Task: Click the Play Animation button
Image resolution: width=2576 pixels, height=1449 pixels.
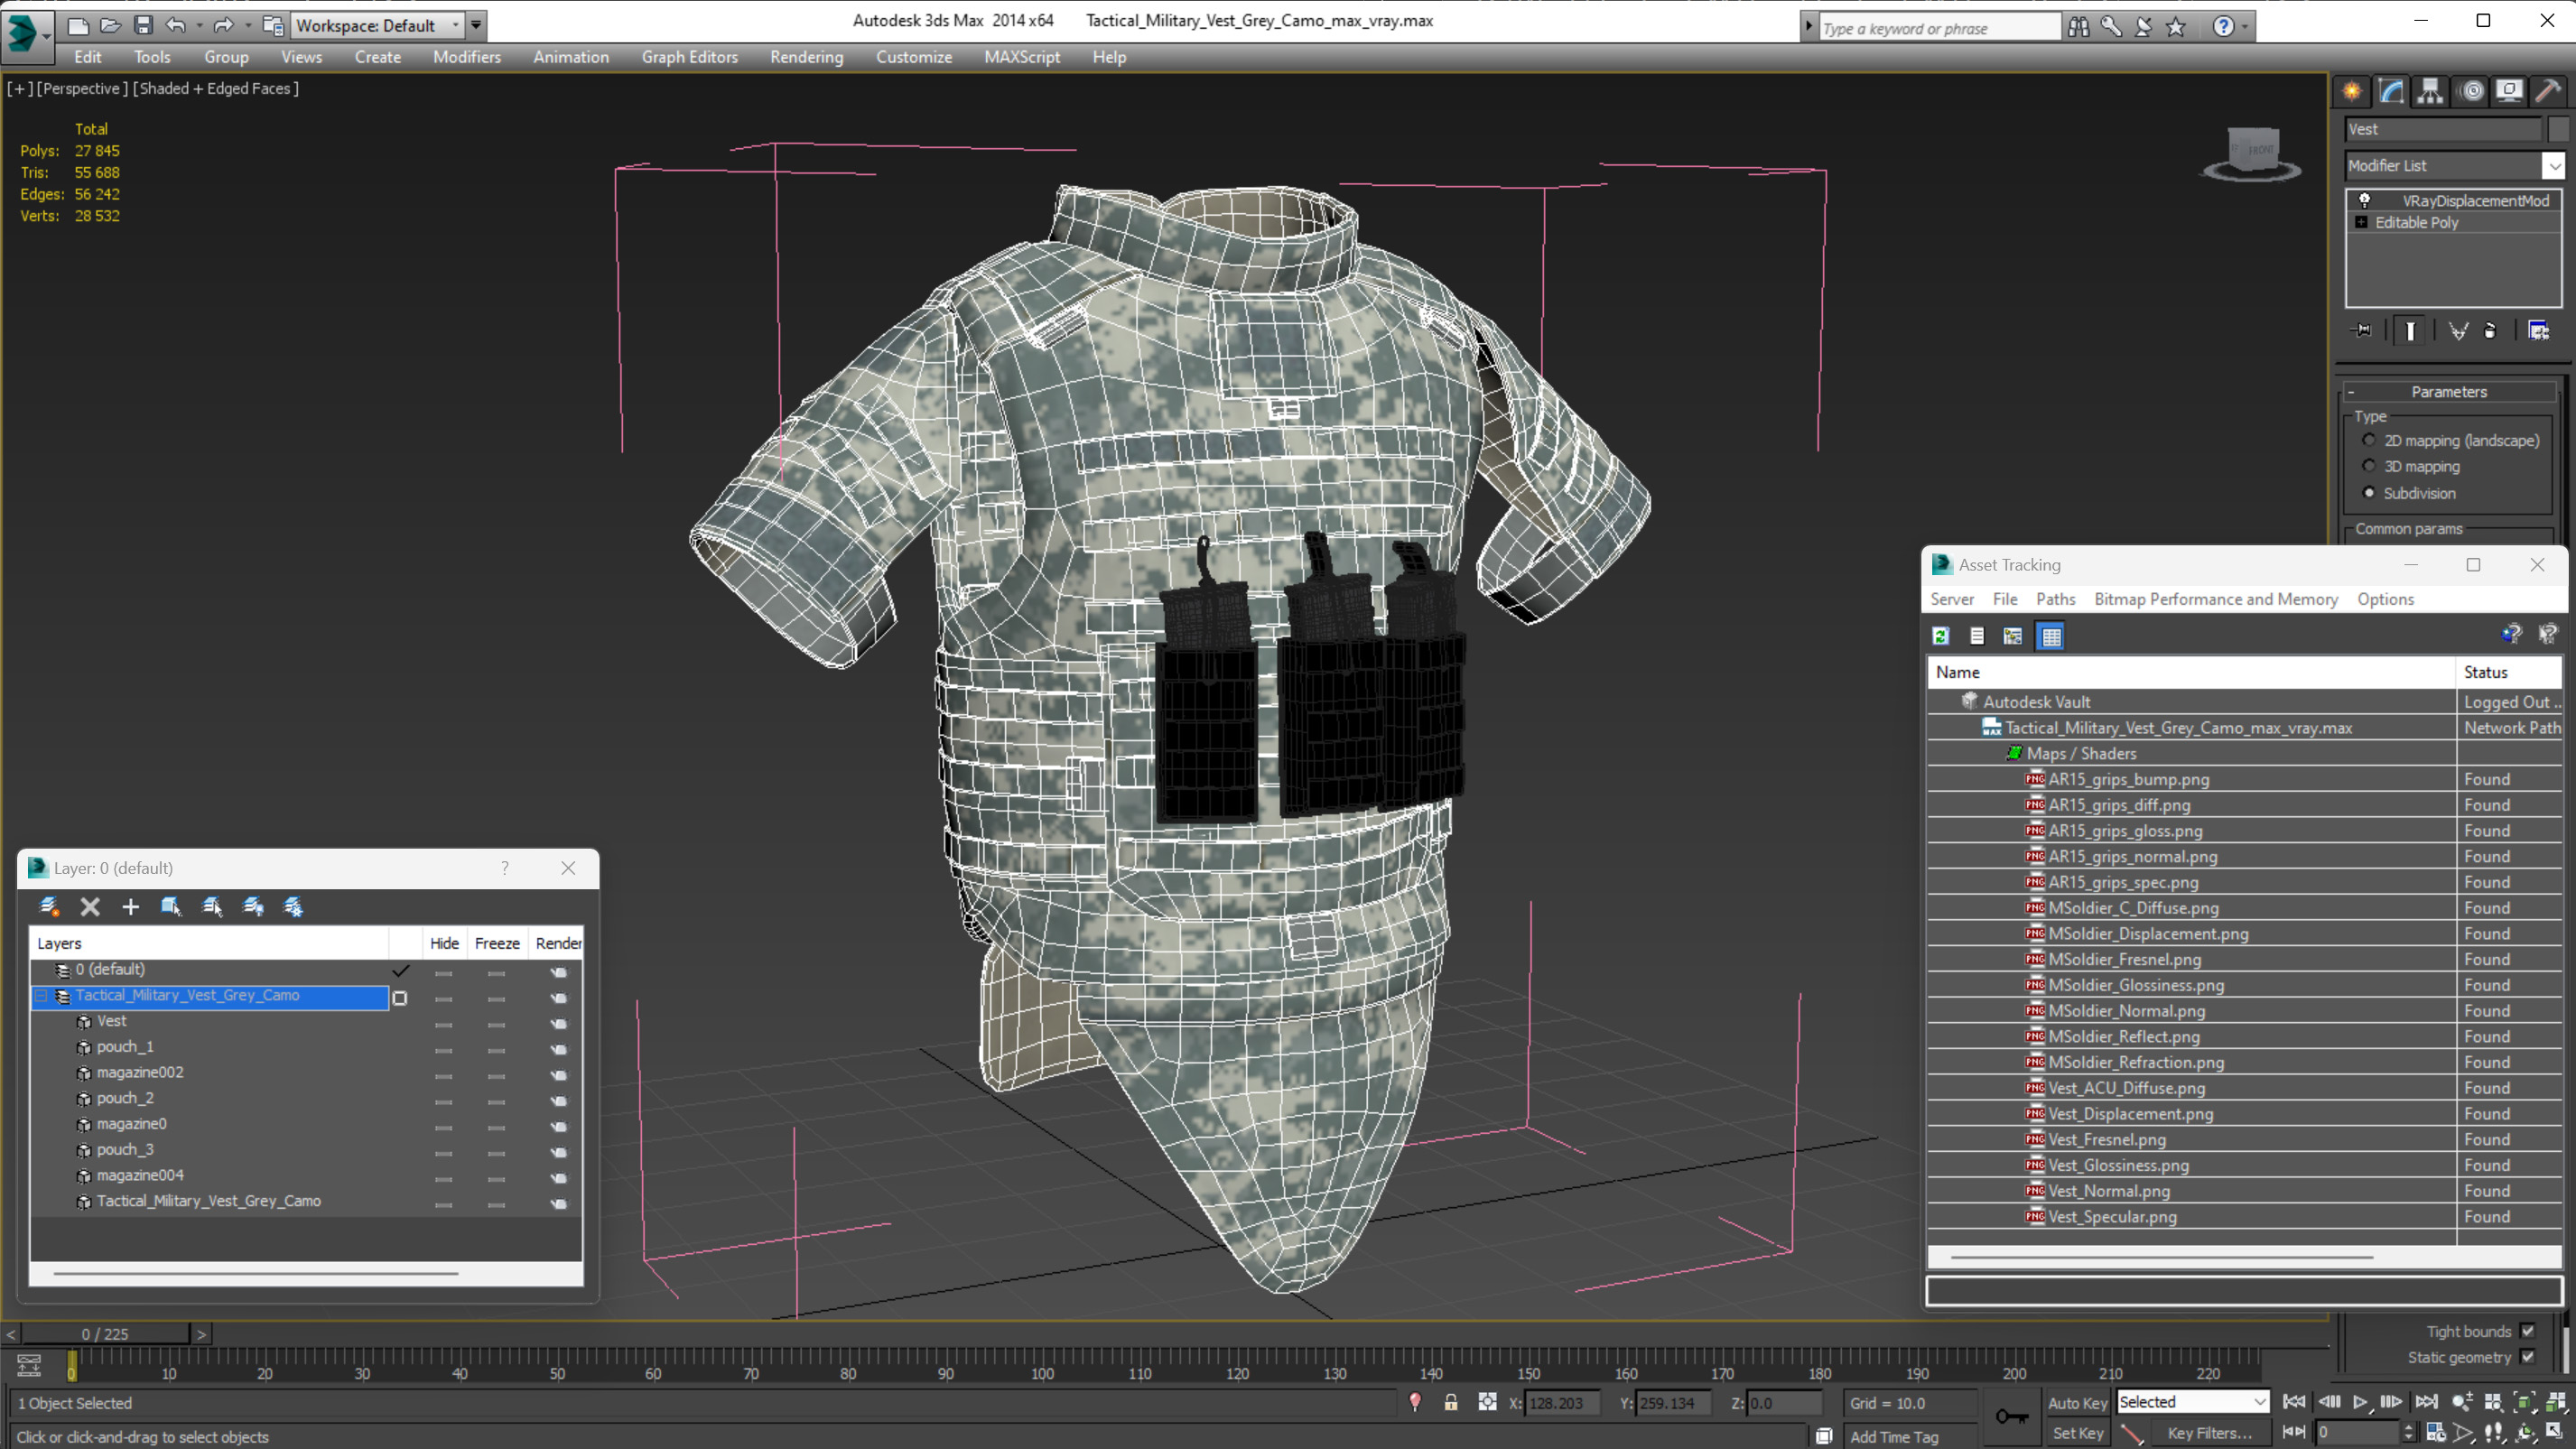Action: (x=2360, y=1402)
